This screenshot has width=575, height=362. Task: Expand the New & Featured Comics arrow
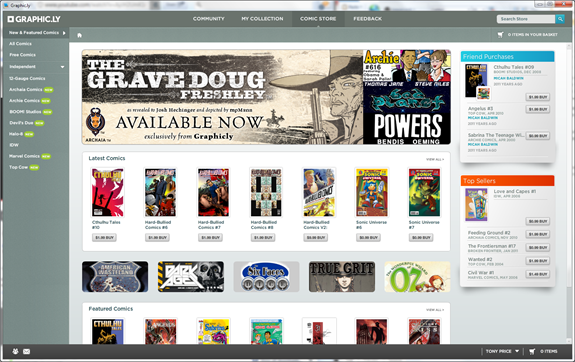tap(64, 33)
